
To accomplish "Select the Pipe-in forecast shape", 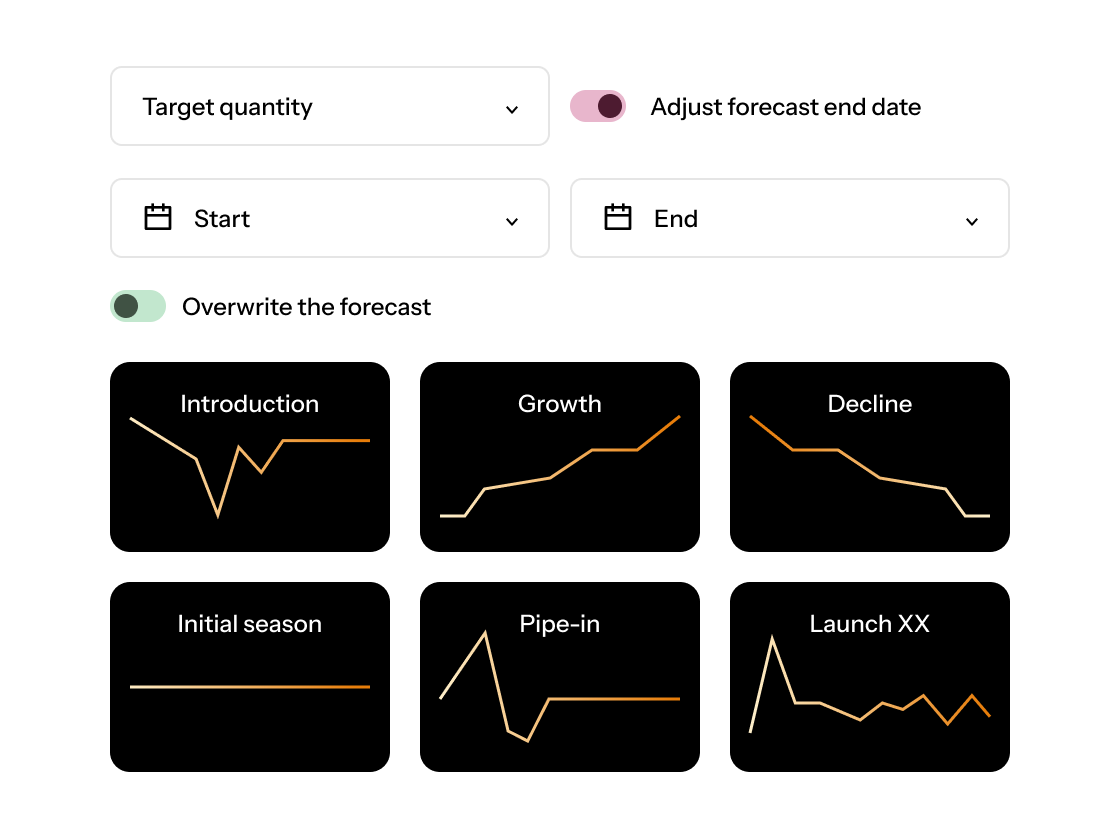I will (560, 676).
